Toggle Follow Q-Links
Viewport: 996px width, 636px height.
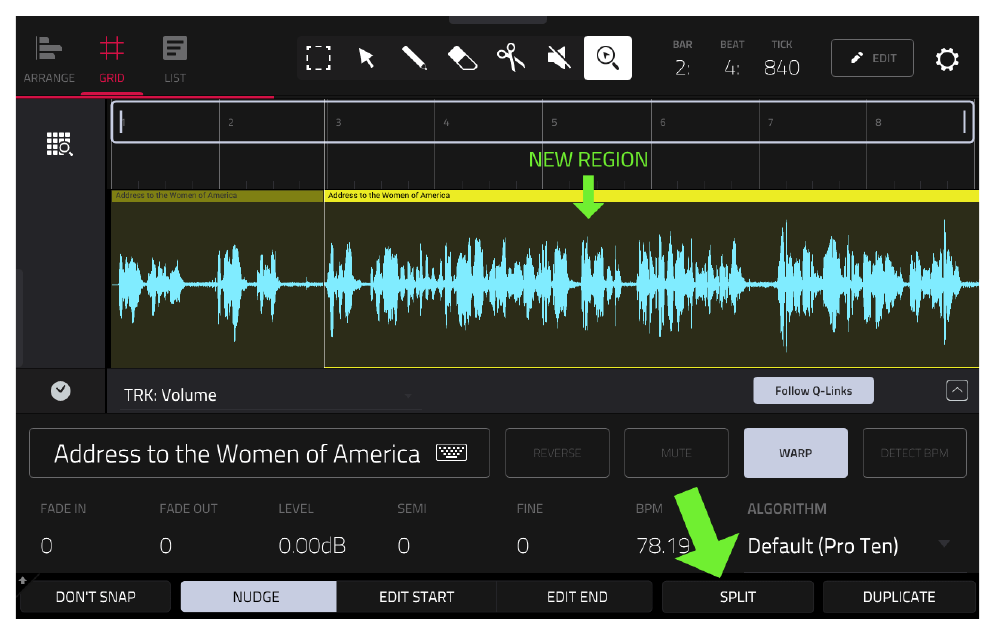tap(813, 391)
